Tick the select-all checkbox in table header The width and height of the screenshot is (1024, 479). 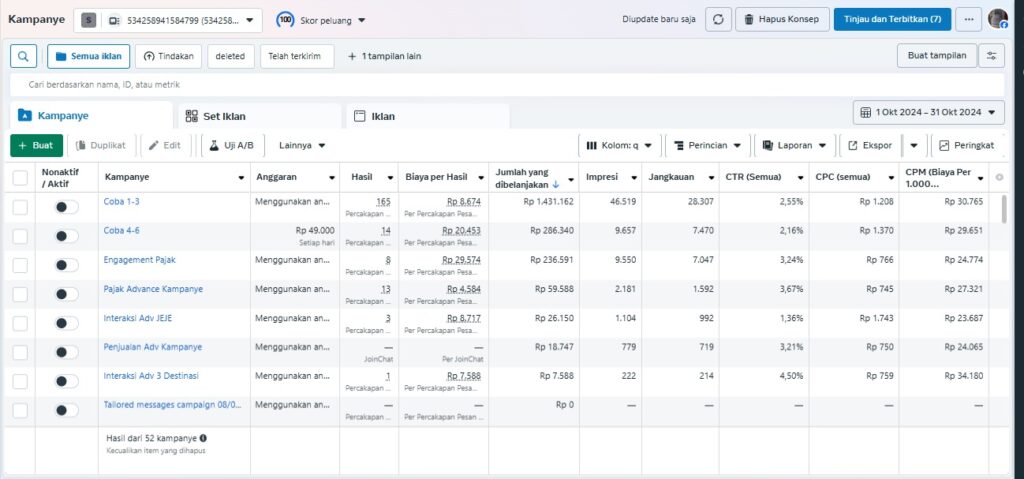click(x=20, y=178)
